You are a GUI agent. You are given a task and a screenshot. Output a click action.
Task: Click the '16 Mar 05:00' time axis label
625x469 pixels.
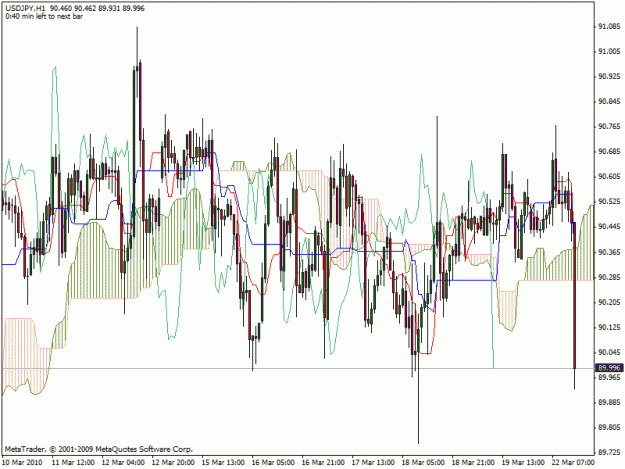(x=273, y=463)
